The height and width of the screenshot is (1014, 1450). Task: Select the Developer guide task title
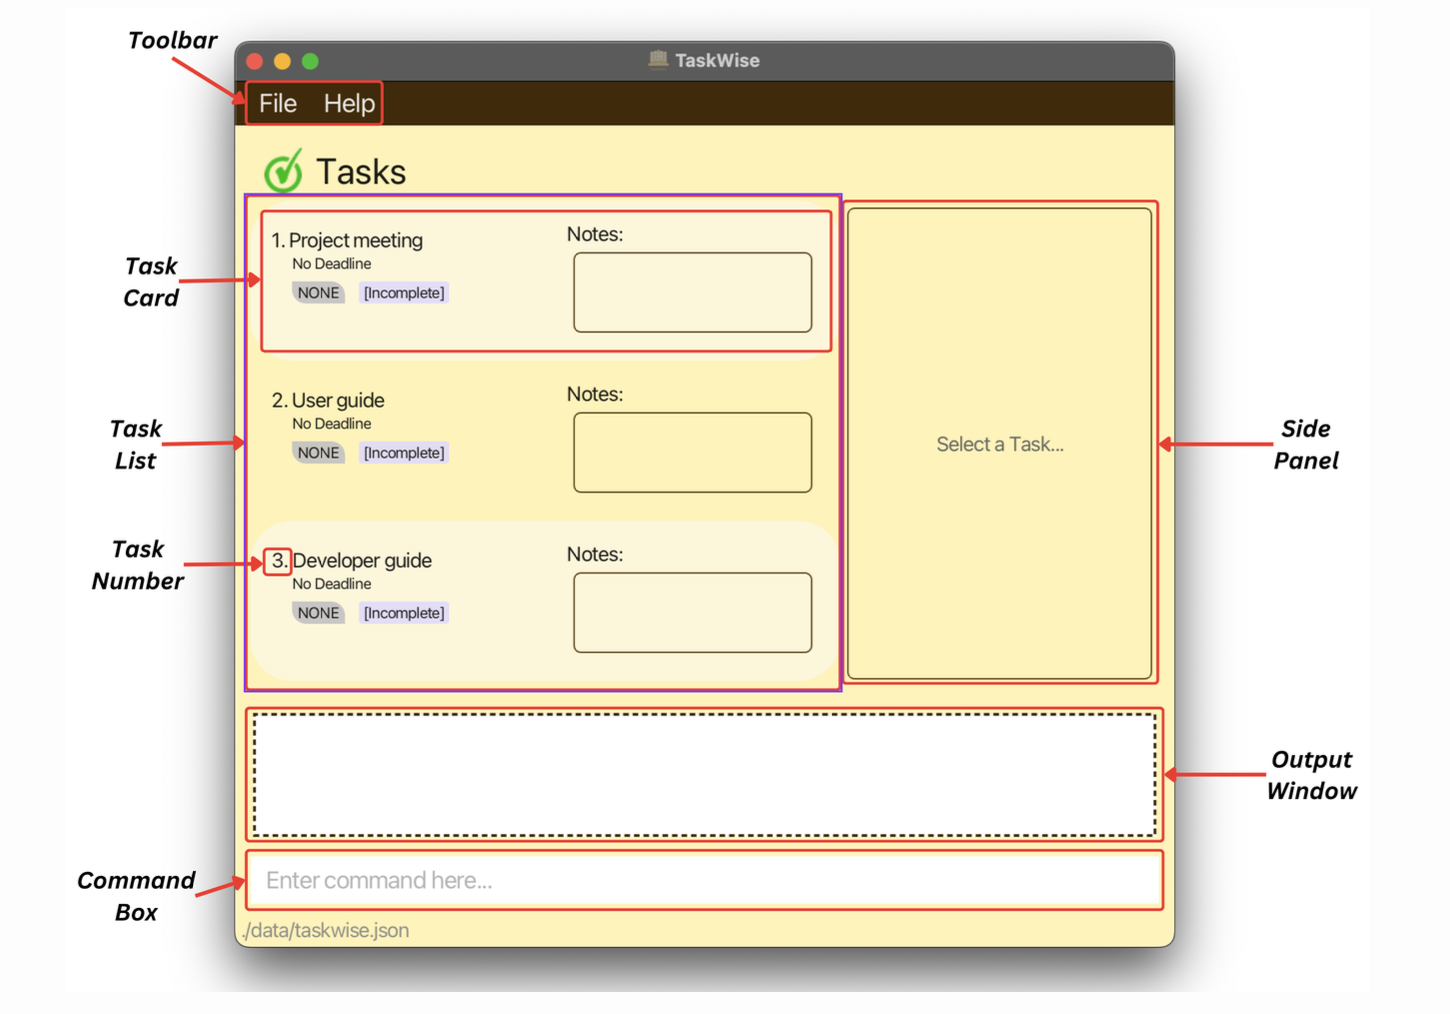point(362,560)
